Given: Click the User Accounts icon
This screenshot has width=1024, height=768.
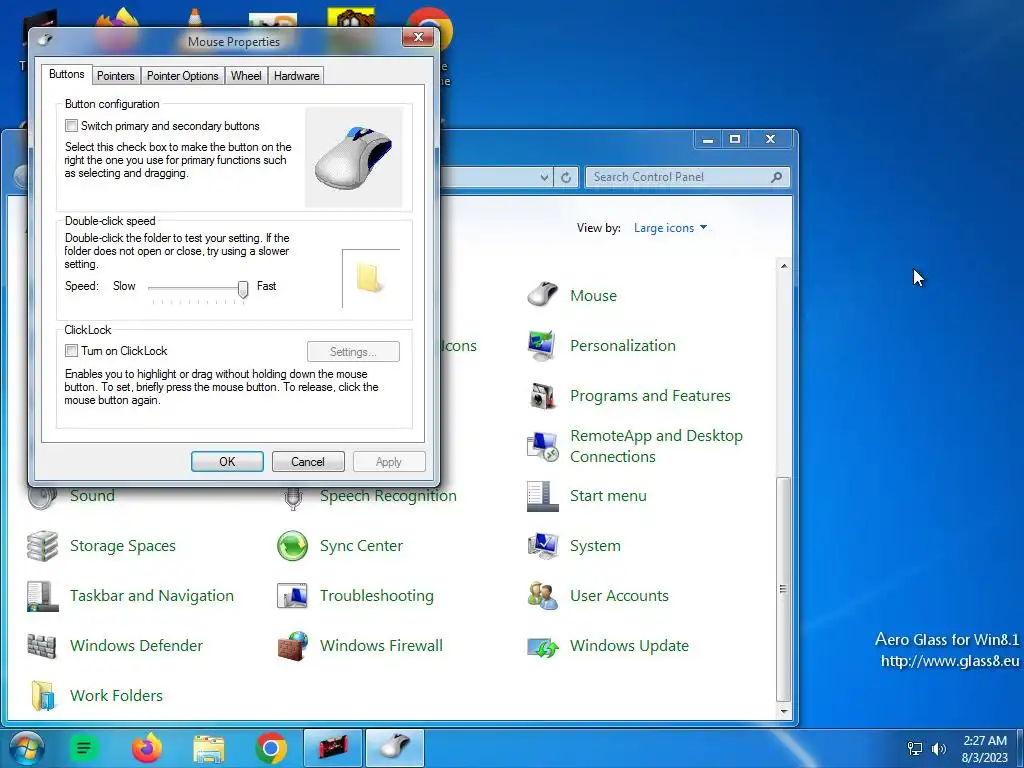Looking at the screenshot, I should (x=542, y=596).
